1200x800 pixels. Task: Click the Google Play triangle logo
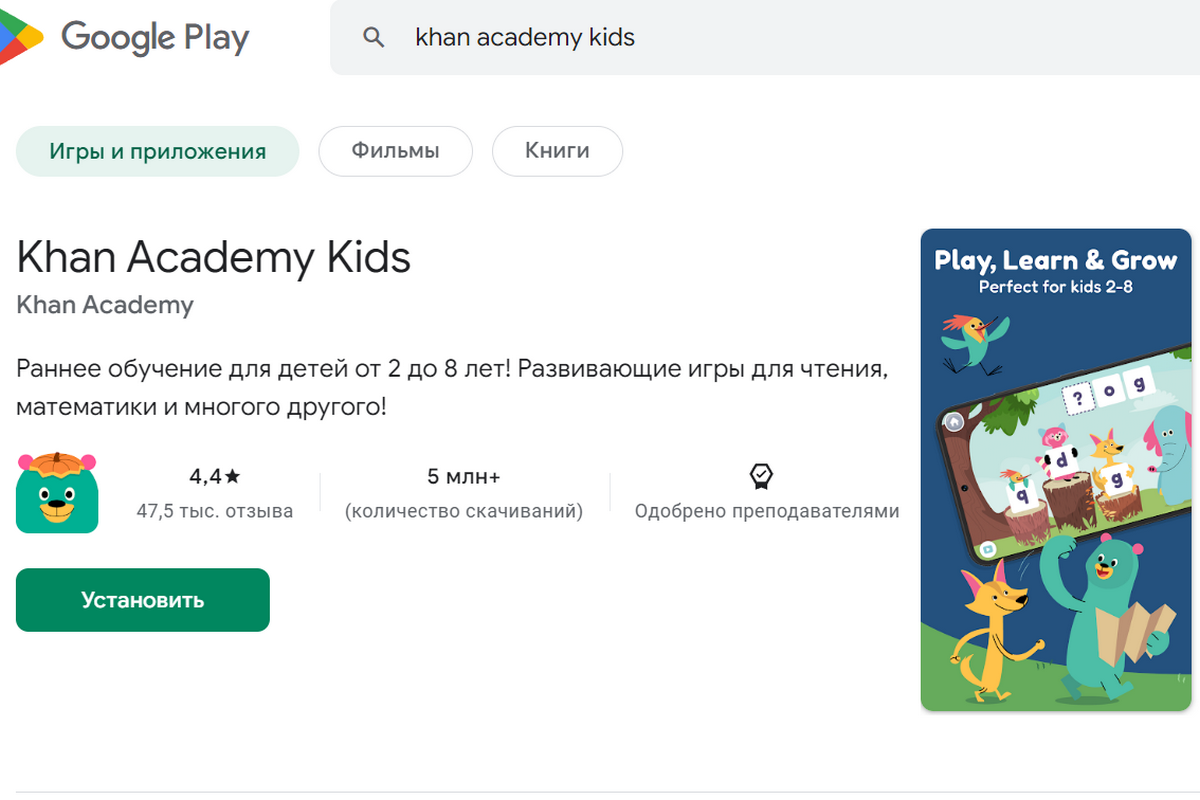pyautogui.click(x=20, y=36)
